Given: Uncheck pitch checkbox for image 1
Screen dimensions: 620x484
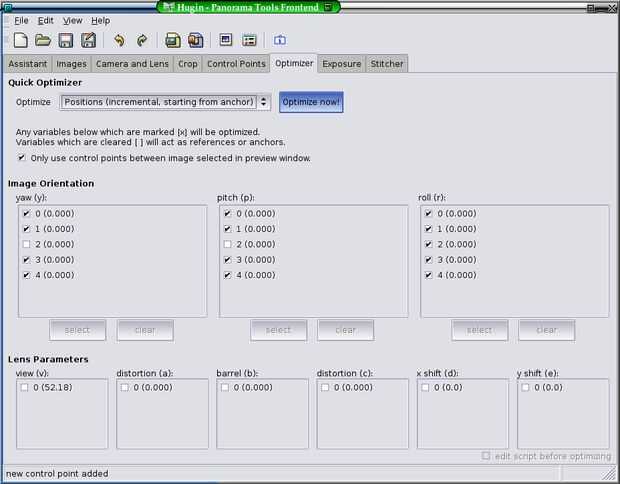Looking at the screenshot, I should (227, 229).
